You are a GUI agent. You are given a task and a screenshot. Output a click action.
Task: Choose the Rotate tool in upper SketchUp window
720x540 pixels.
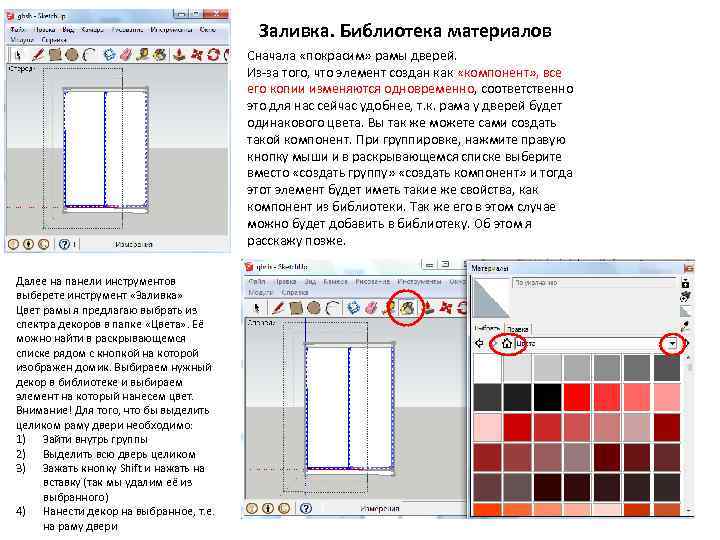click(214, 55)
